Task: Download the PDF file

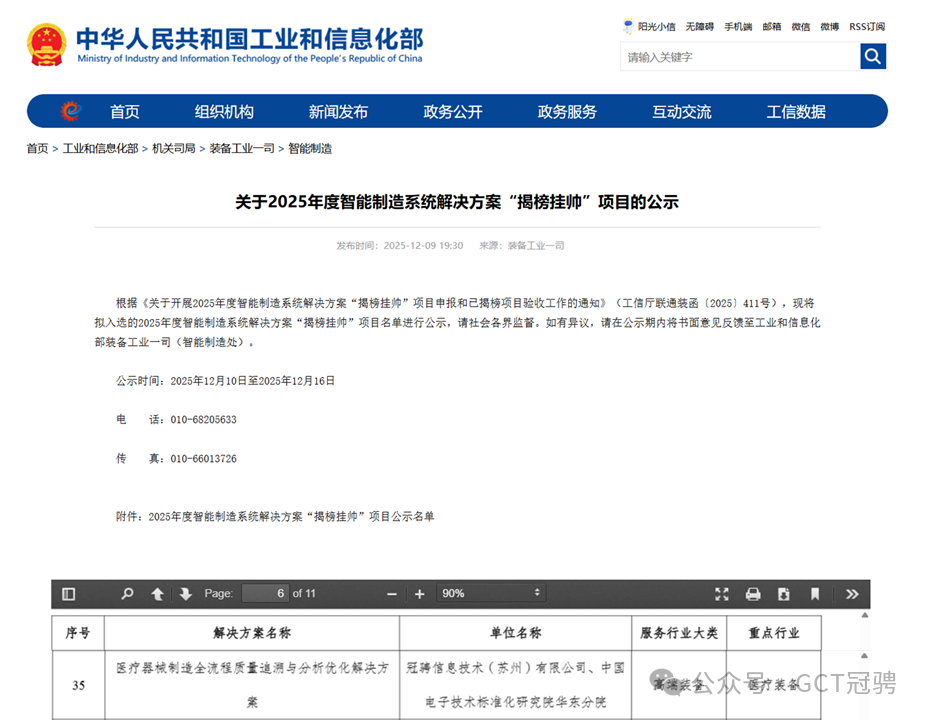Action: [x=784, y=594]
